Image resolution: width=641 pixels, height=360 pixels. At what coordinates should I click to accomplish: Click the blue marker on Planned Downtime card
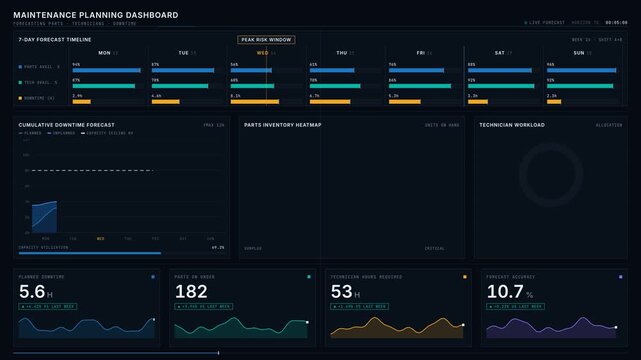(x=153, y=277)
